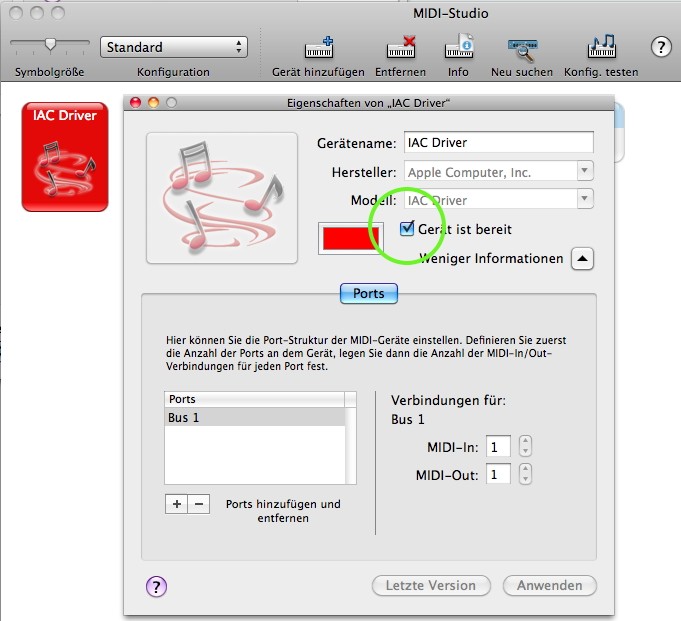The height and width of the screenshot is (621, 681).
Task: Open the Modell dropdown arrow
Action: tap(585, 198)
